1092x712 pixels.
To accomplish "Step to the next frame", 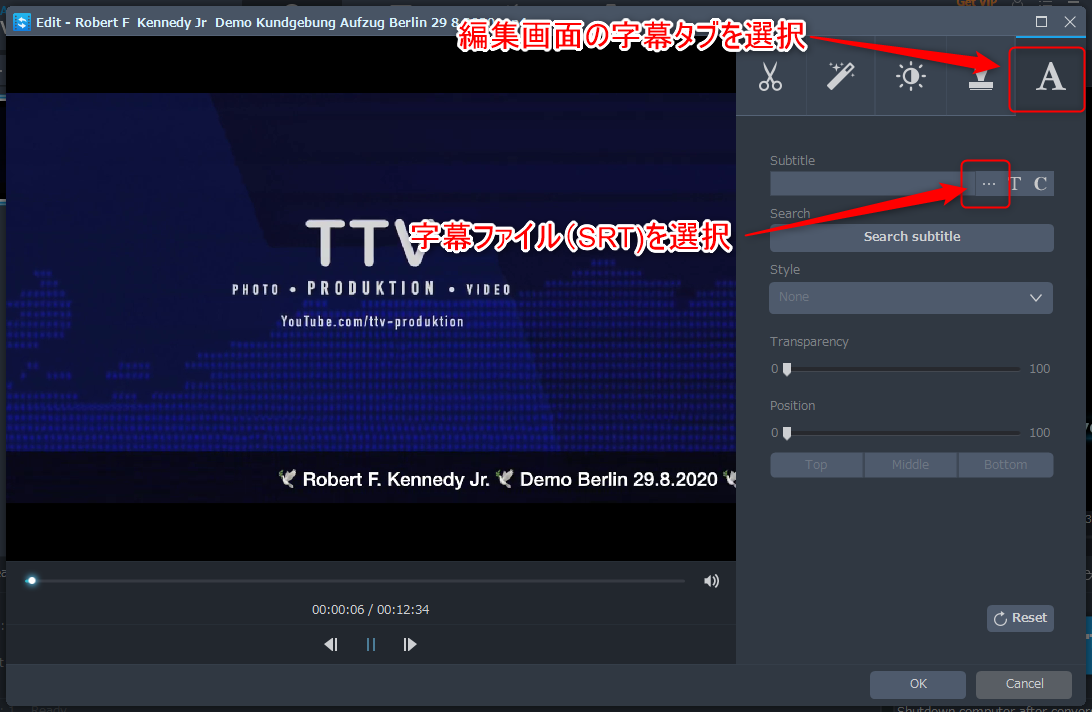I will pyautogui.click(x=410, y=645).
